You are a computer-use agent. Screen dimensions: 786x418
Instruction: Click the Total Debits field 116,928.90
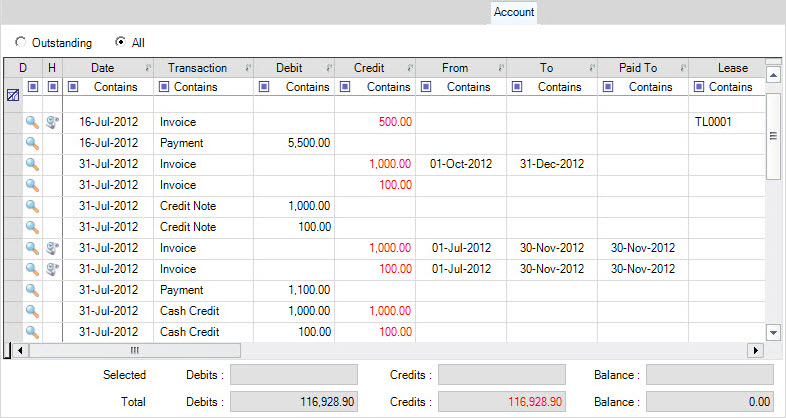pos(294,402)
